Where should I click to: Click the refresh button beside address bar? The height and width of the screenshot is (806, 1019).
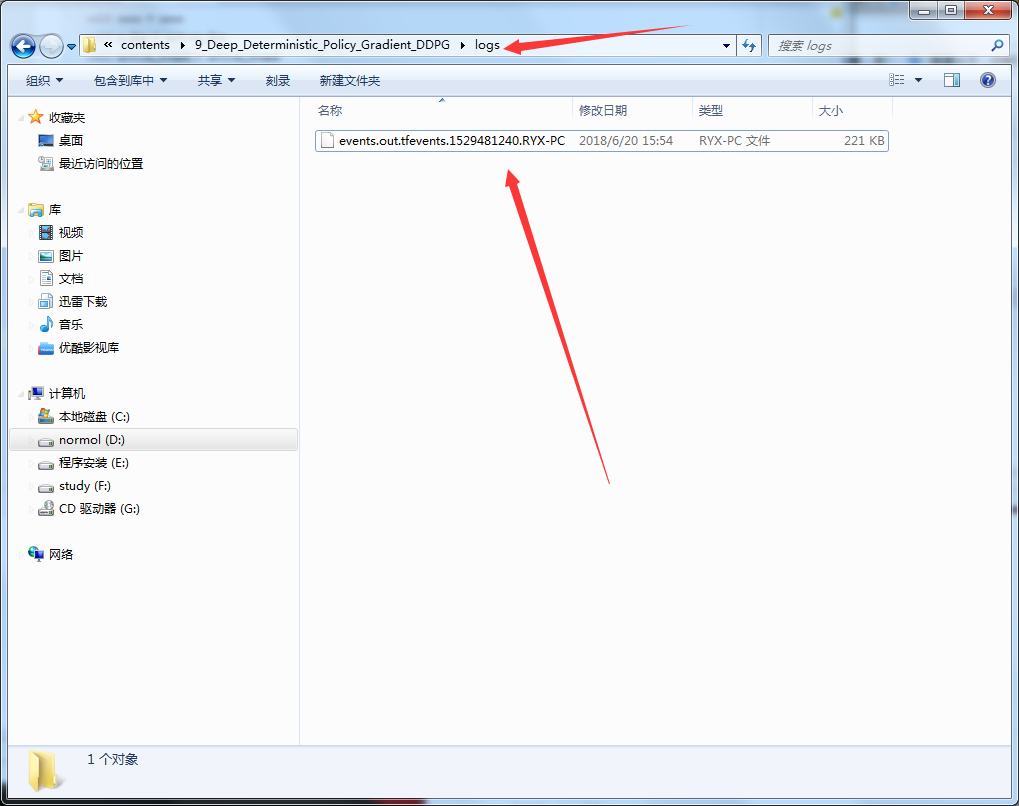click(750, 46)
